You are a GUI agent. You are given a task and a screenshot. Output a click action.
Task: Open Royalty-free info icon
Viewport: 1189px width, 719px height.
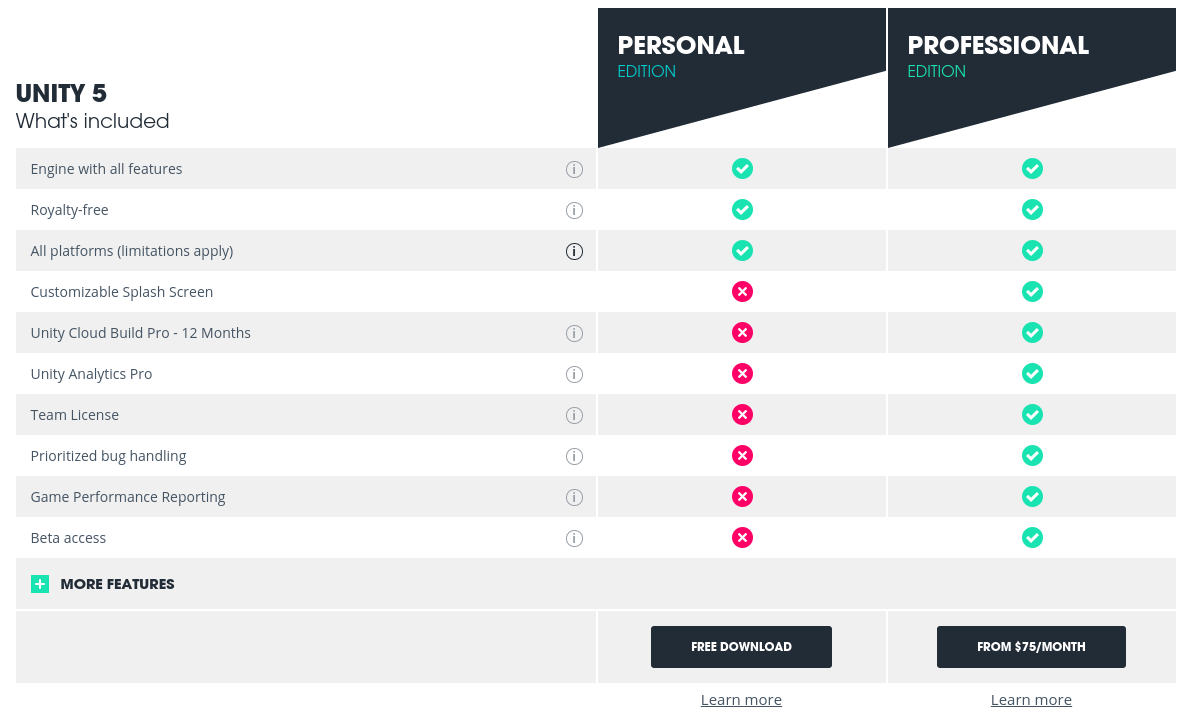(x=574, y=210)
